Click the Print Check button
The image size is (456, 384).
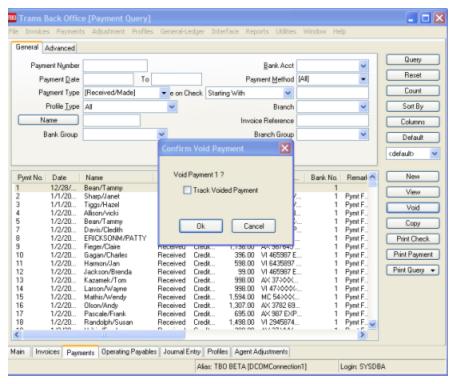coord(413,239)
